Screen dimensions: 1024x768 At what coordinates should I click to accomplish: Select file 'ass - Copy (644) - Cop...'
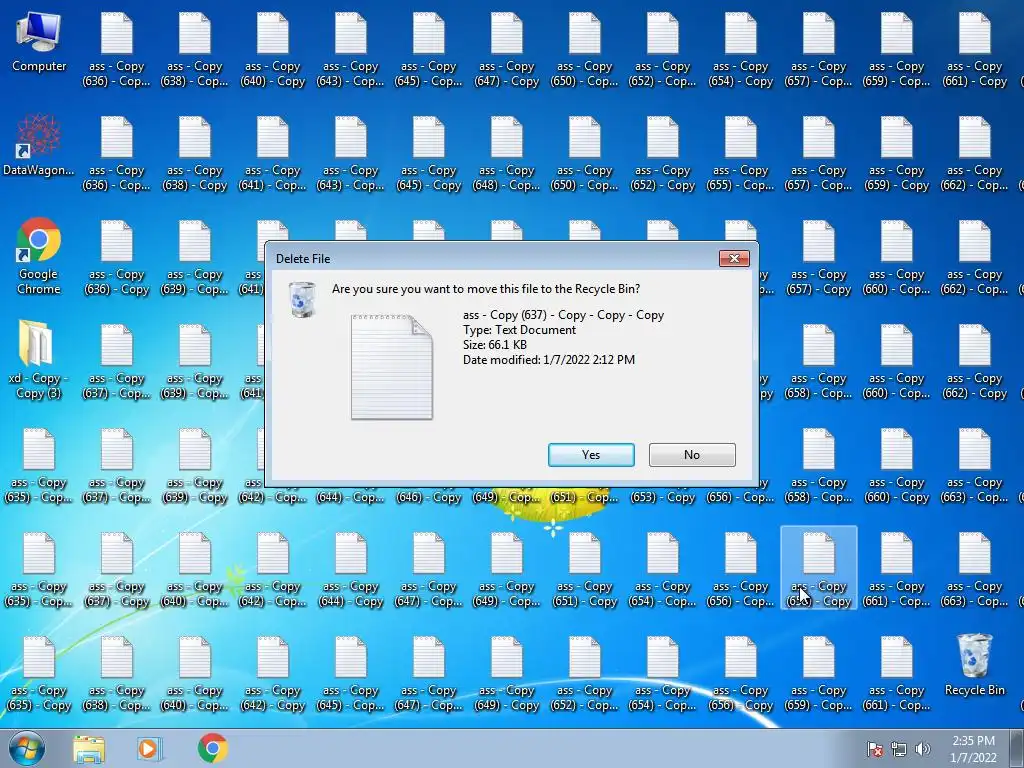351,497
